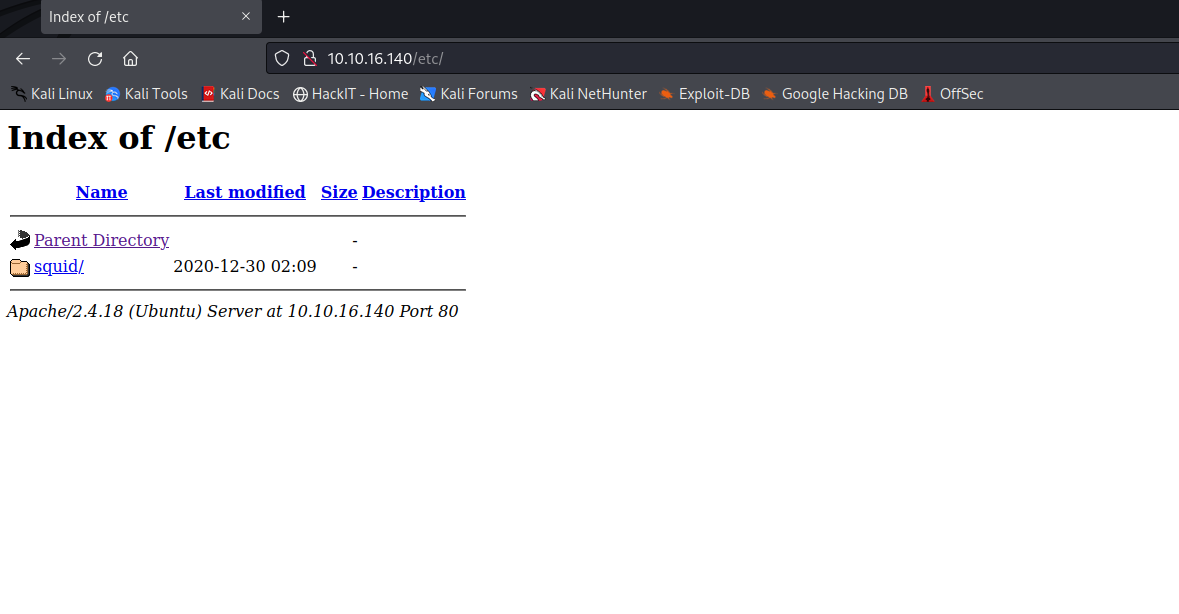Click the squid folder icon

pos(20,268)
